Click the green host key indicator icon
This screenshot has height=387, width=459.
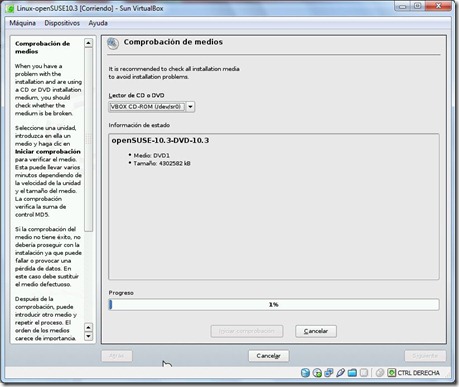(x=391, y=373)
